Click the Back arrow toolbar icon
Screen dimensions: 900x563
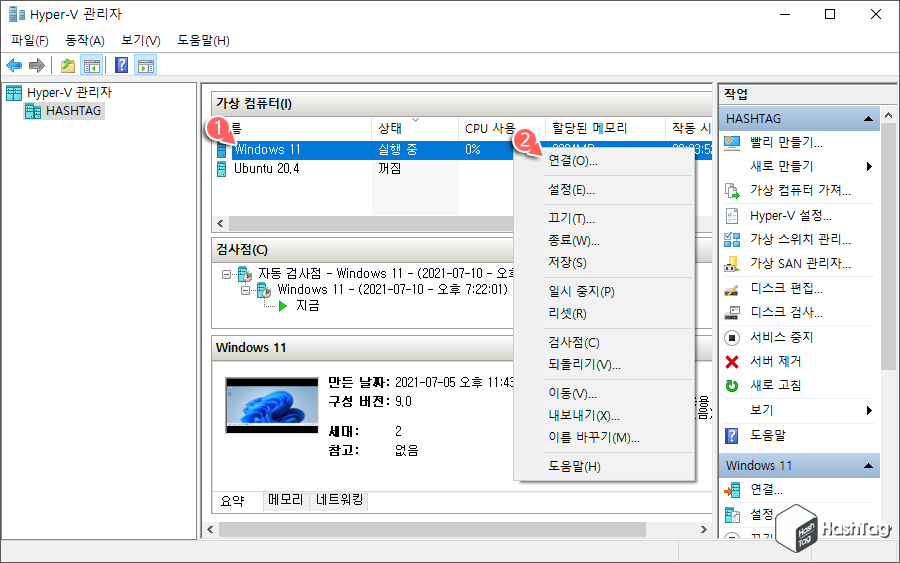point(14,65)
